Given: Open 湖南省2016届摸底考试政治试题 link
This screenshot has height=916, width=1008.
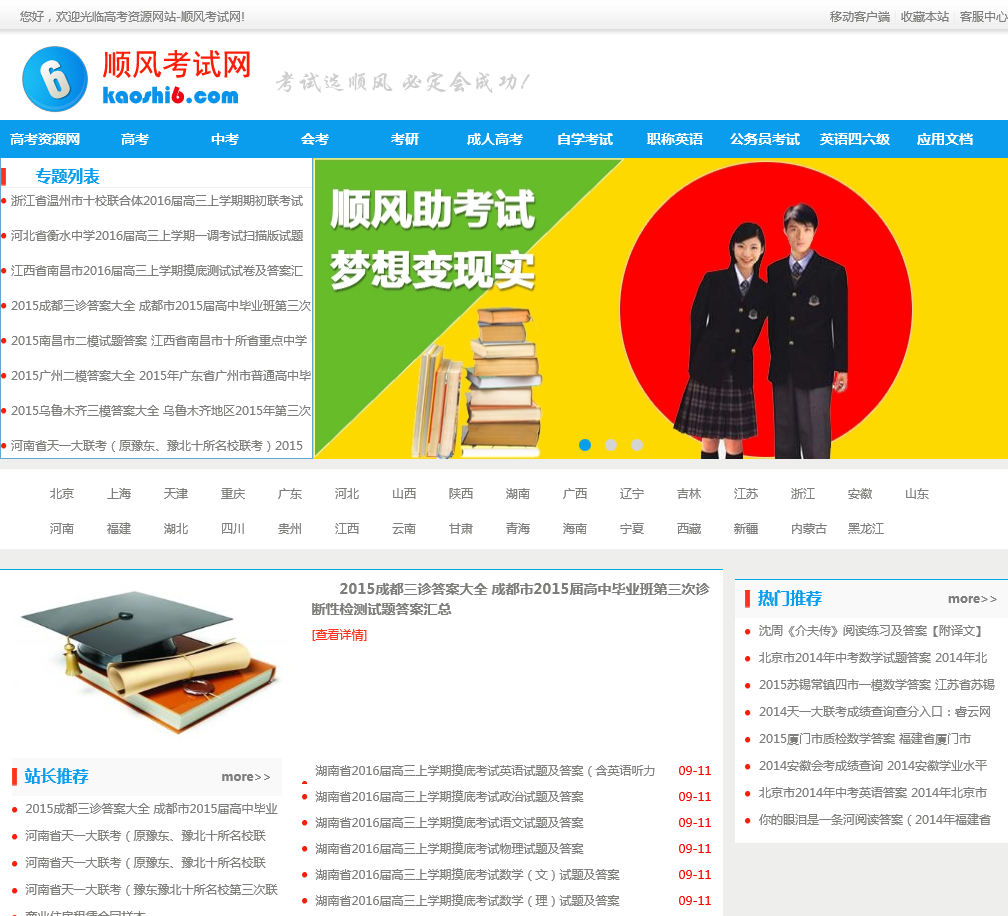Looking at the screenshot, I should [449, 796].
